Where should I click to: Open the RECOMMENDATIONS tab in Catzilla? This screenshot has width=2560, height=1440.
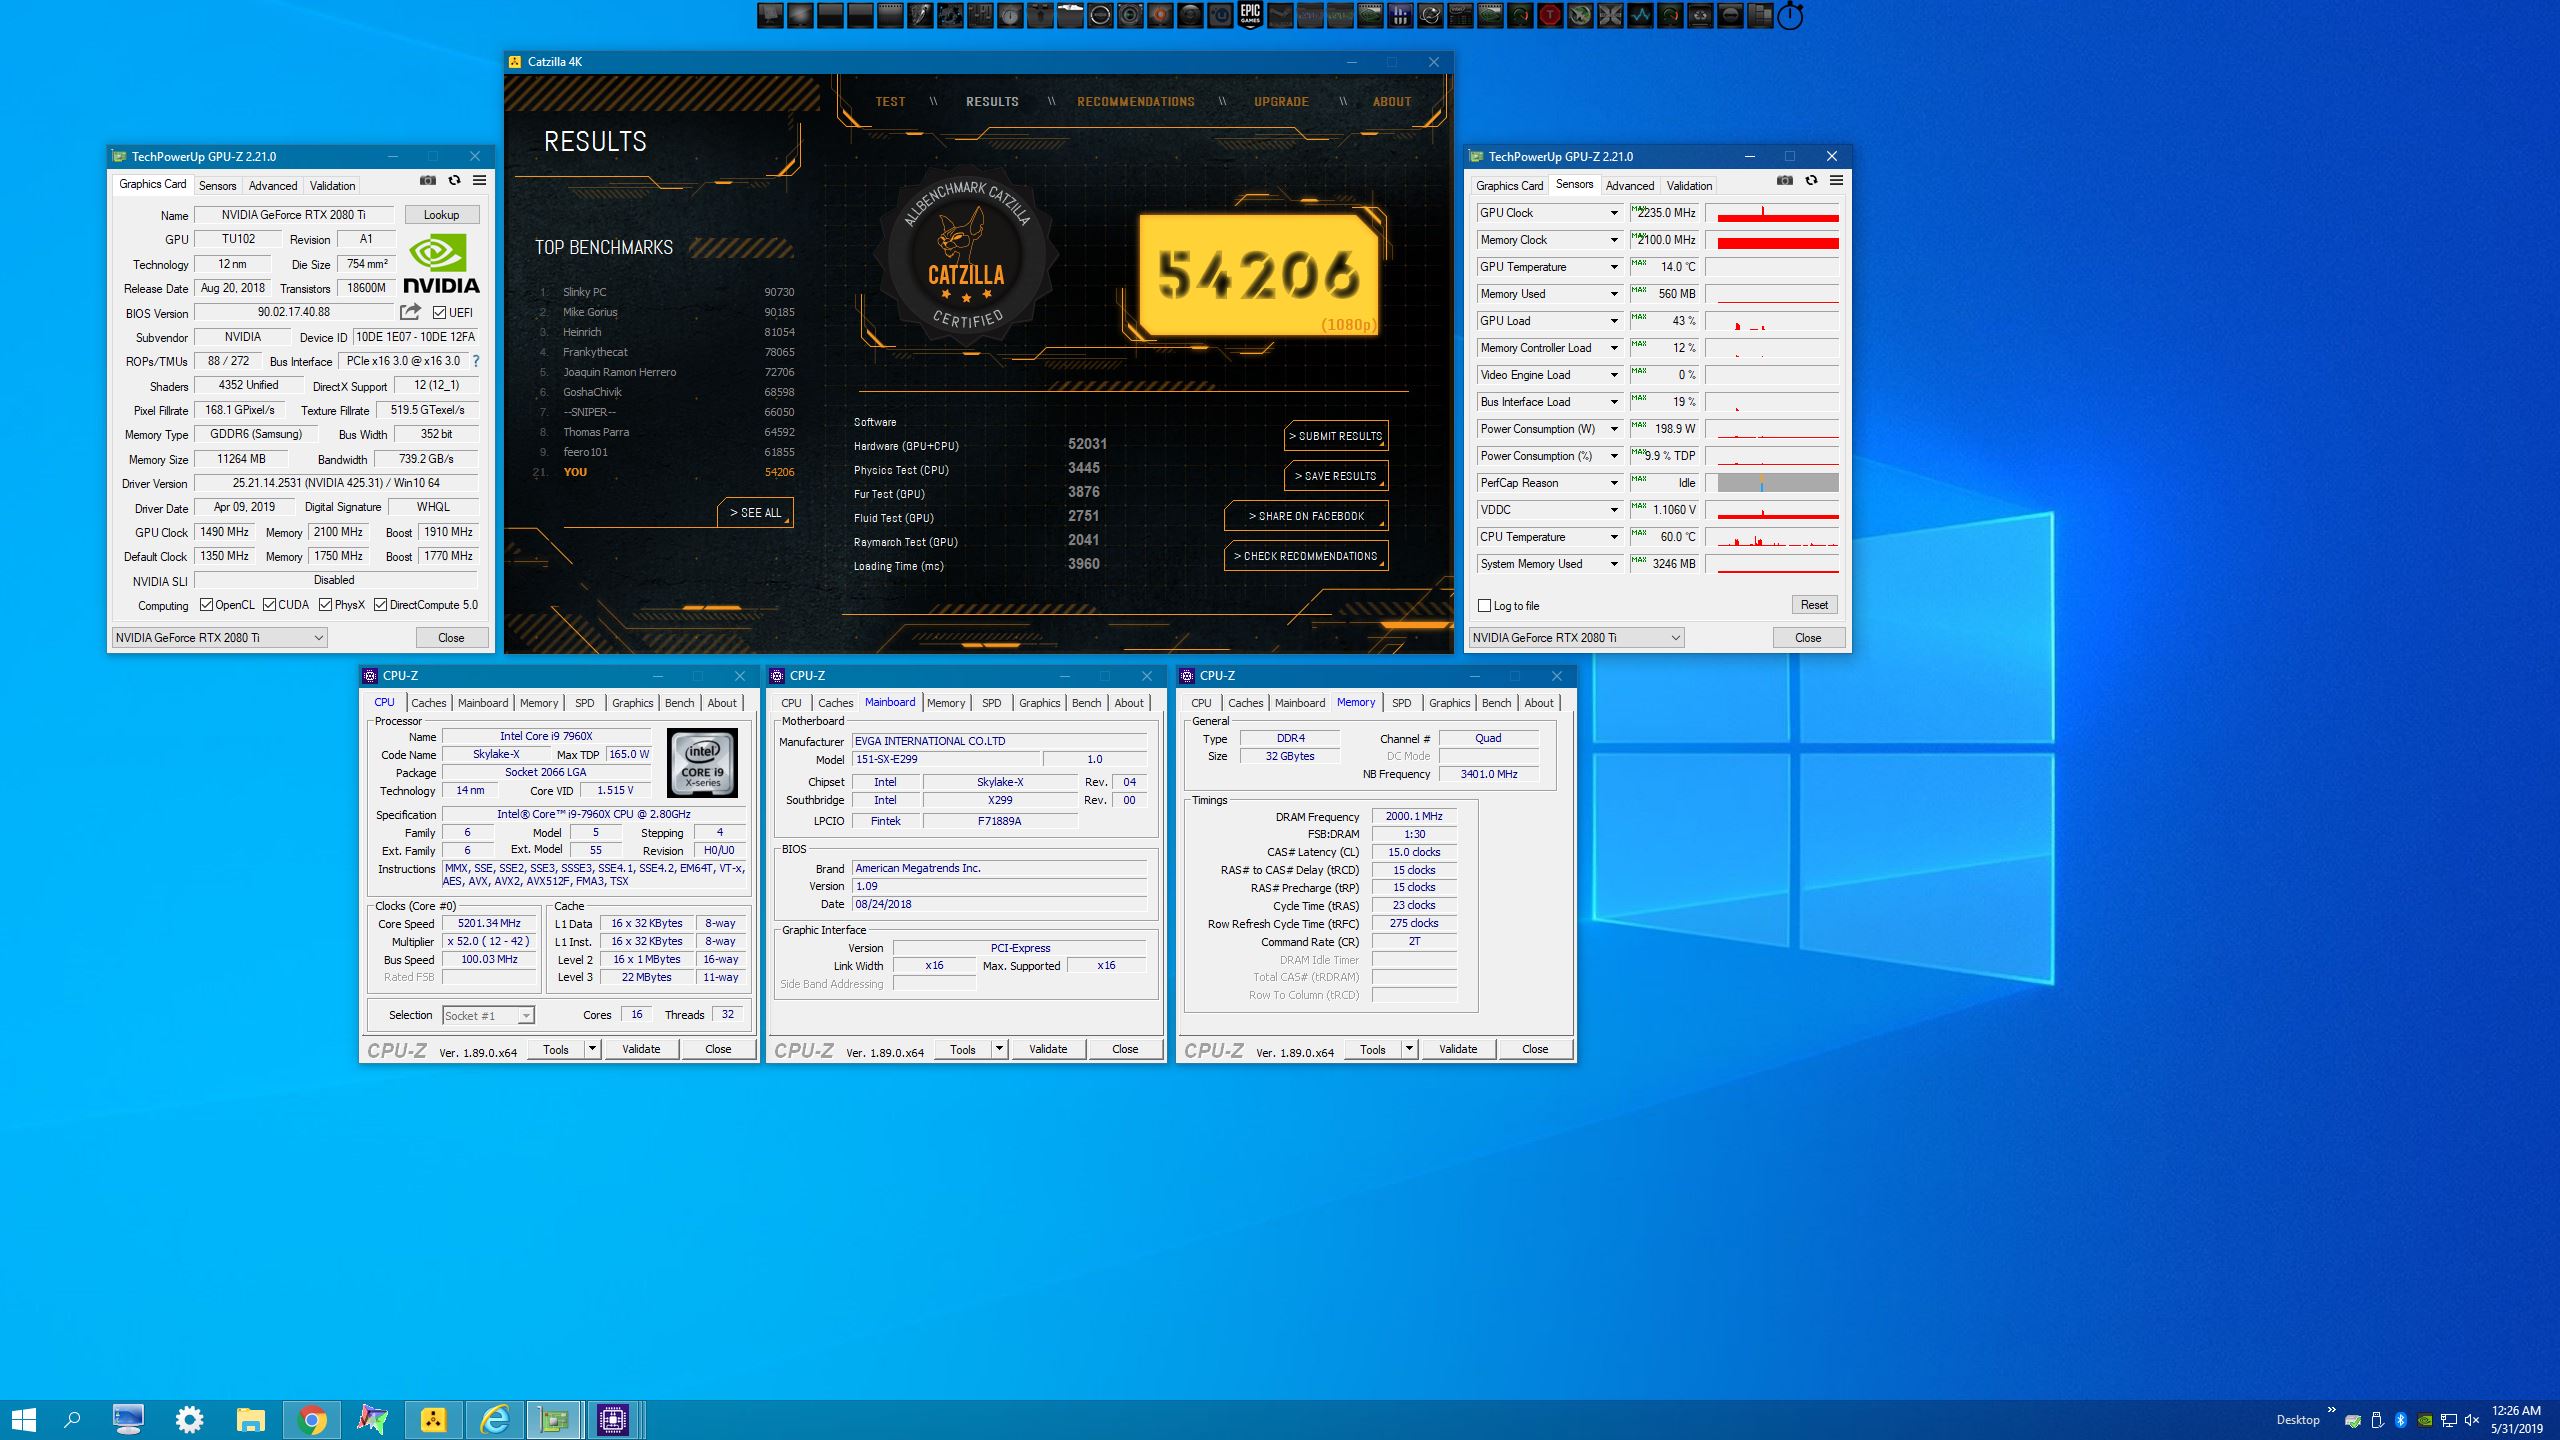(x=1135, y=102)
